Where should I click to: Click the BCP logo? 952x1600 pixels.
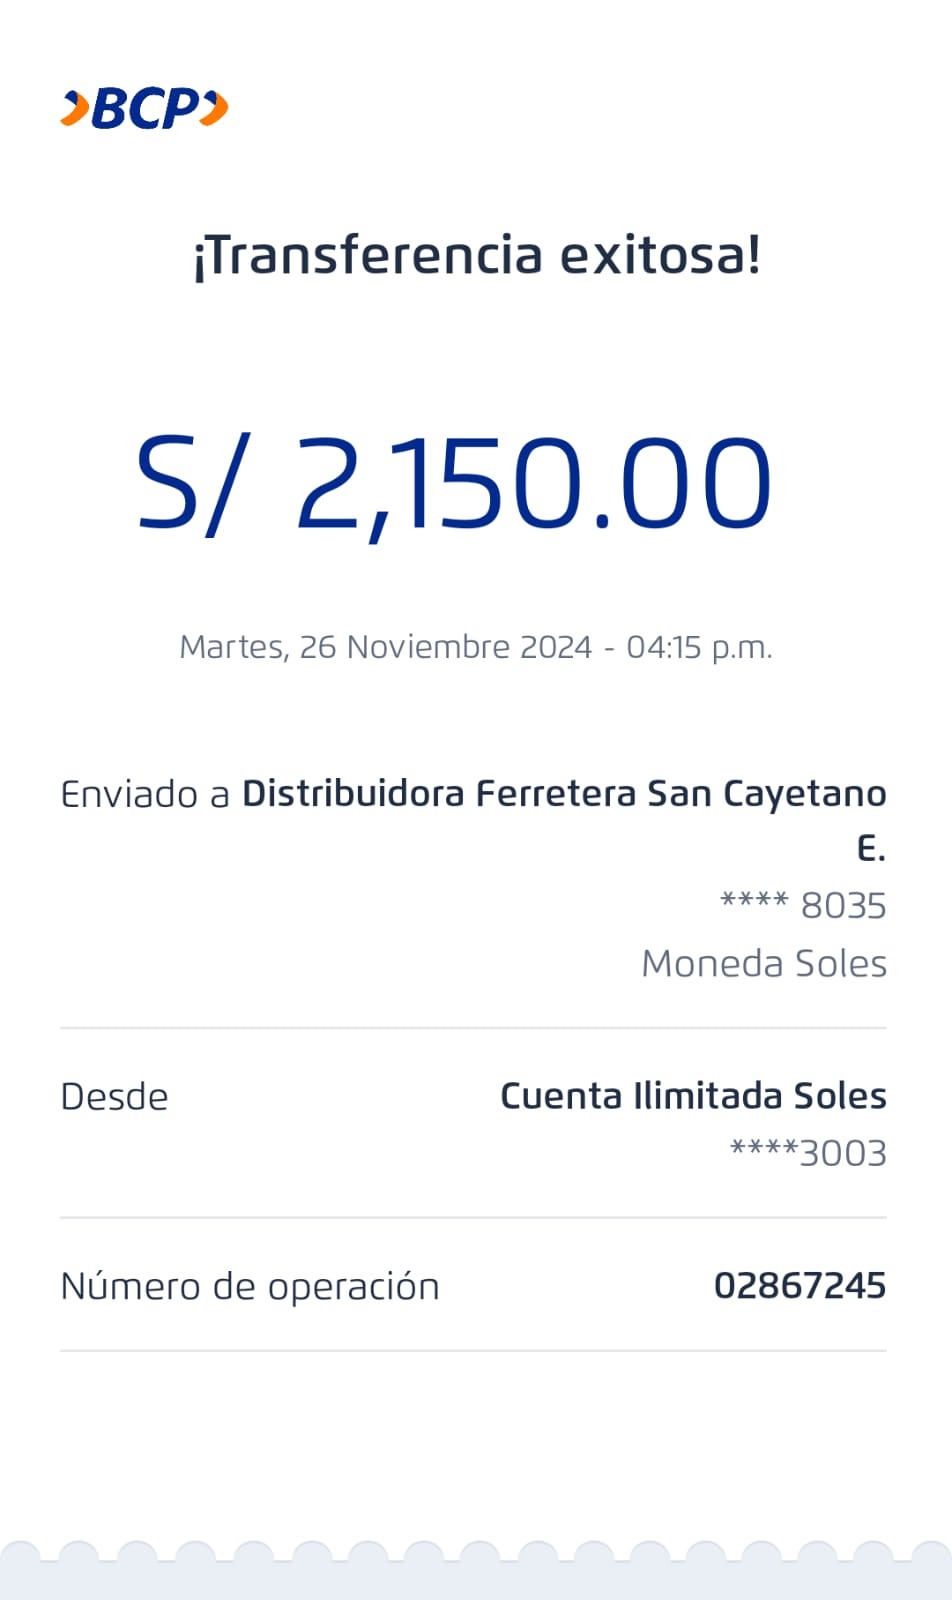tap(145, 108)
